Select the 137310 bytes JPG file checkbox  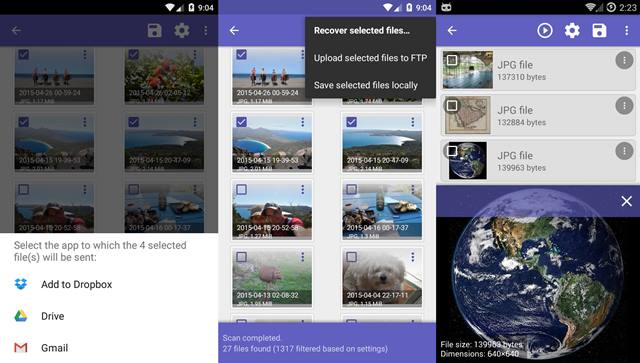[451, 60]
